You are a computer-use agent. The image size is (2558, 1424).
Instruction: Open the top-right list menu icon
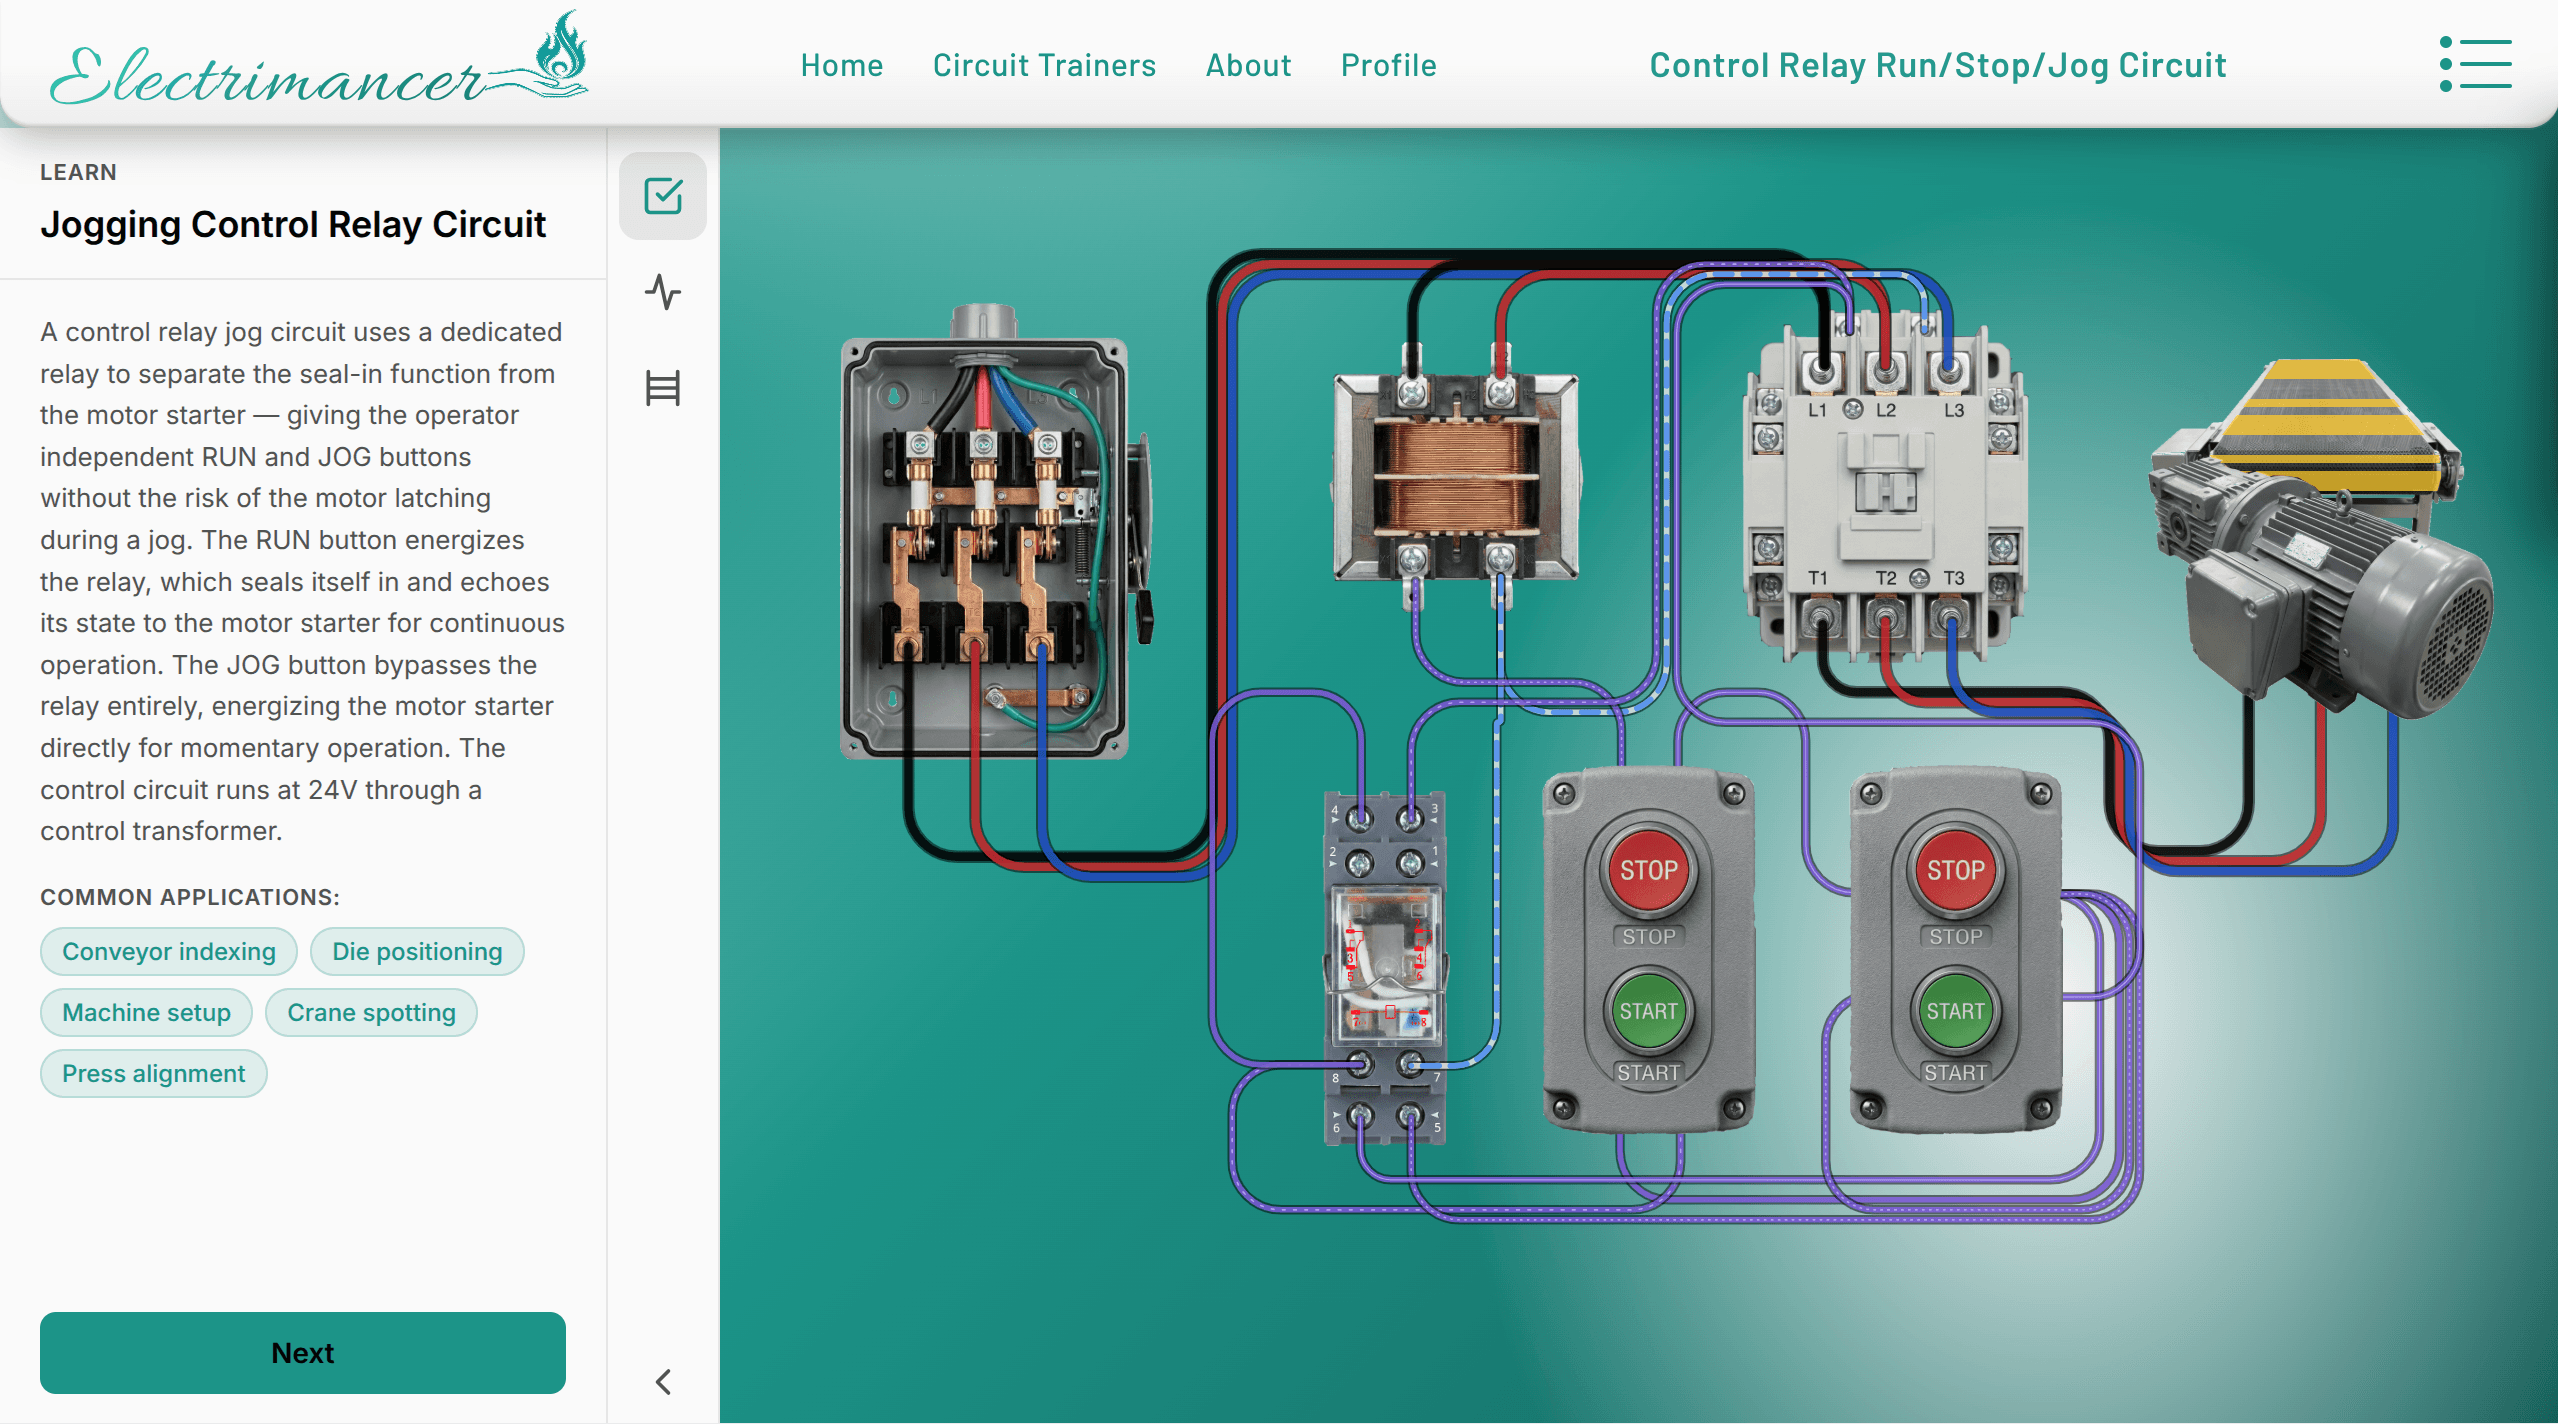(2475, 65)
